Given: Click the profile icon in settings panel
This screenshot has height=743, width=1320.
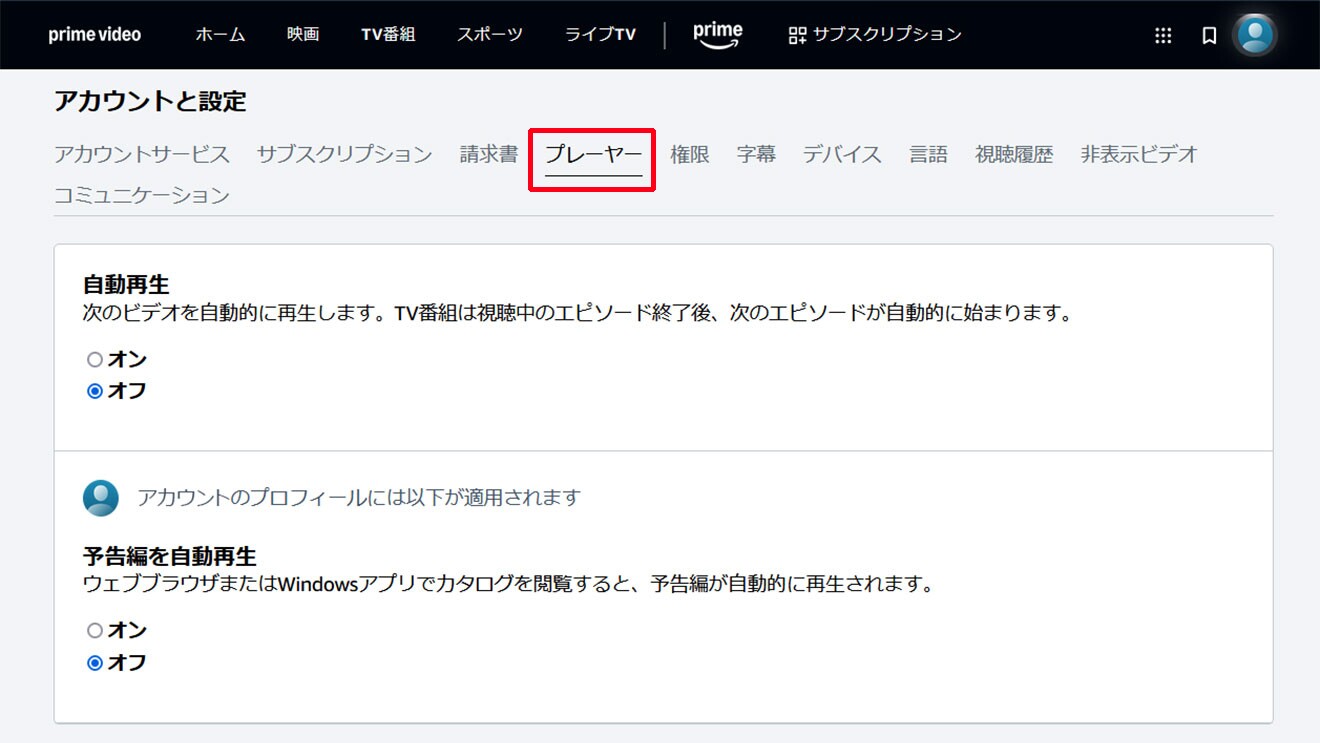Looking at the screenshot, I should (x=101, y=497).
